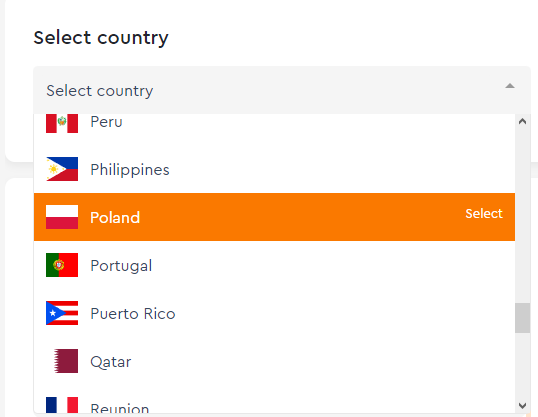Collapse the country list with the arrow
The image size is (538, 417).
tap(510, 86)
